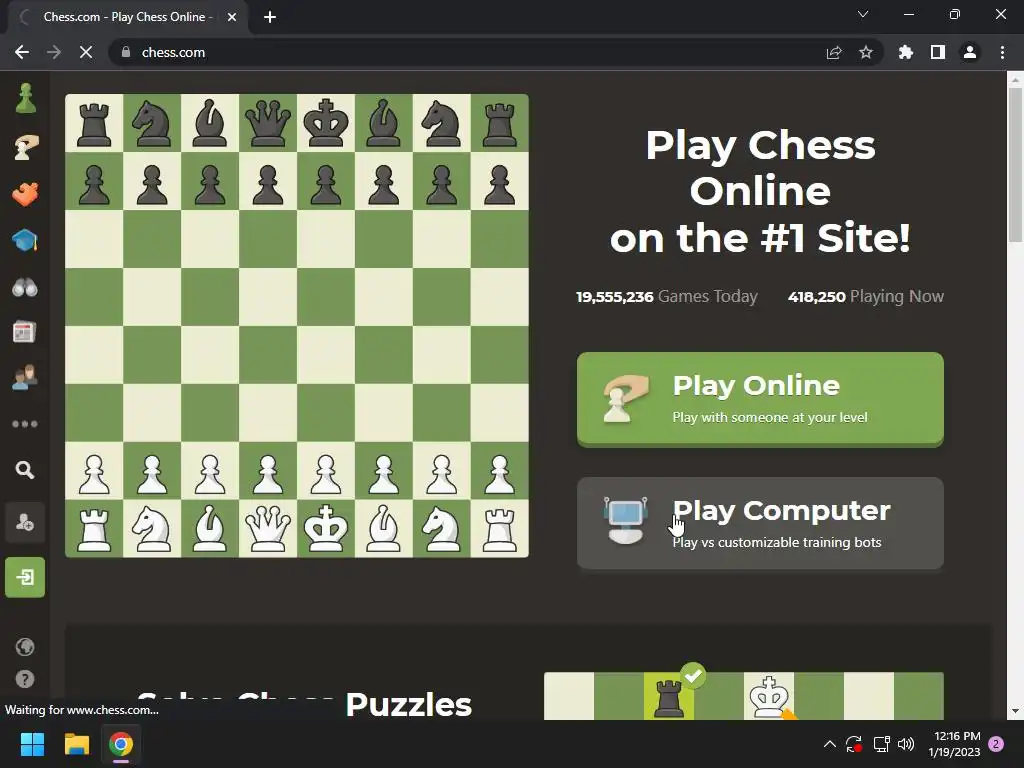Open the Help question mark icon
The height and width of the screenshot is (768, 1024).
[25, 679]
